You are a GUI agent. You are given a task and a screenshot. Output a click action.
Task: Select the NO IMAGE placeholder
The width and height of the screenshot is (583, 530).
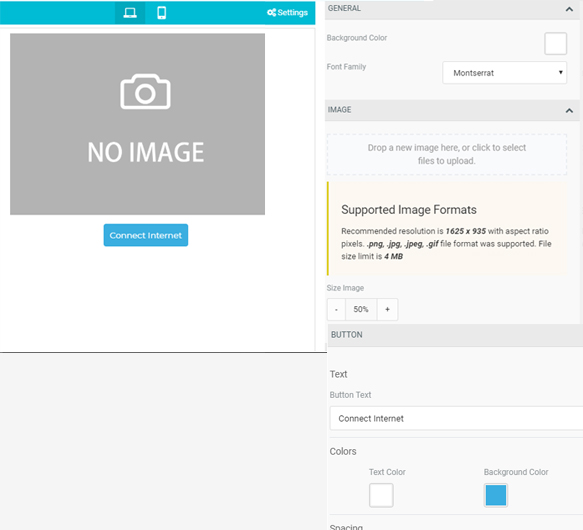tap(138, 124)
